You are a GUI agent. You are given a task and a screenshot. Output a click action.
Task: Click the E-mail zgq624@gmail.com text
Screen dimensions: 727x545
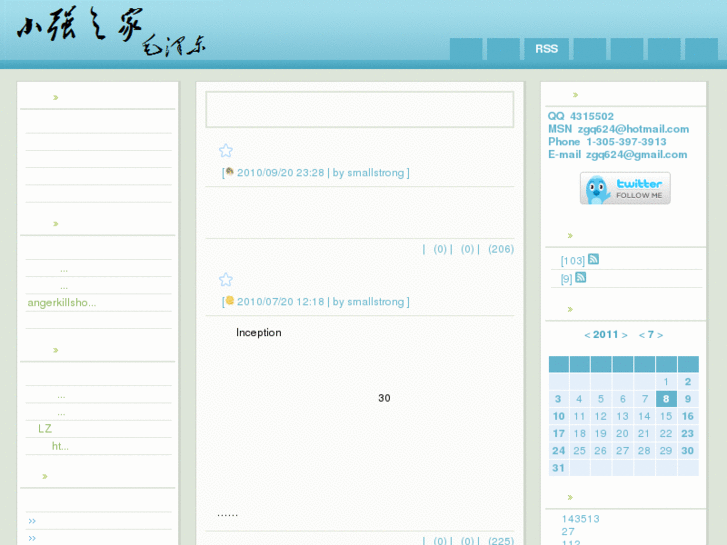point(618,154)
